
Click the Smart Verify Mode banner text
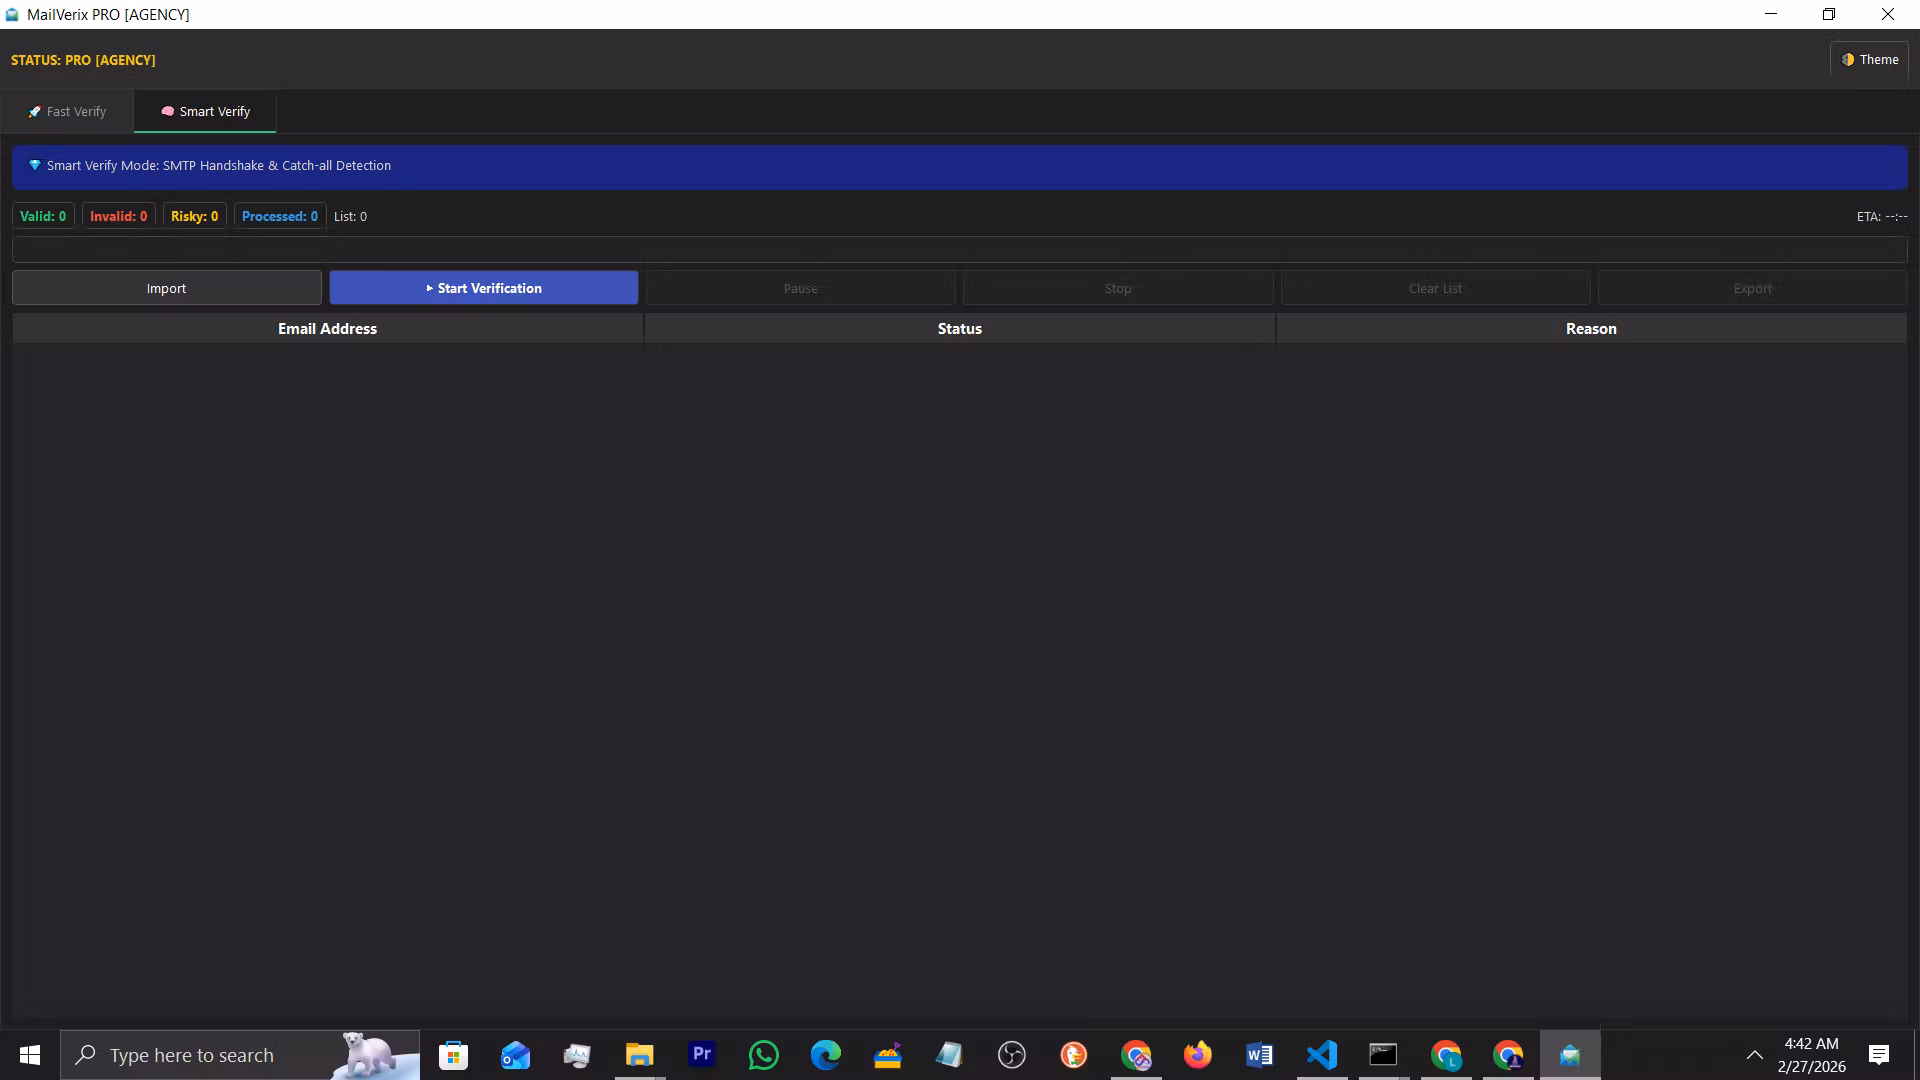click(x=219, y=166)
